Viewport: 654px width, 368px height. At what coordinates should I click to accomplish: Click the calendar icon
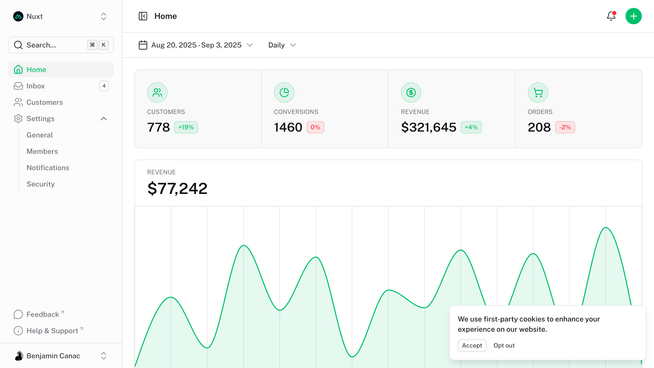(143, 45)
